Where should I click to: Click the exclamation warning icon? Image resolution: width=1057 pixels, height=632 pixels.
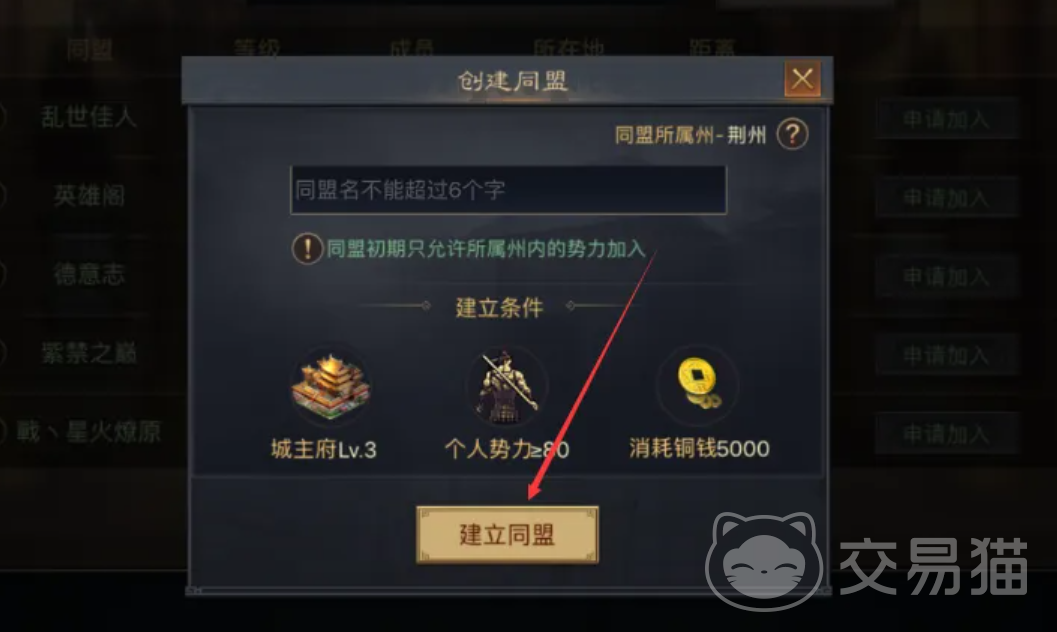[x=307, y=249]
